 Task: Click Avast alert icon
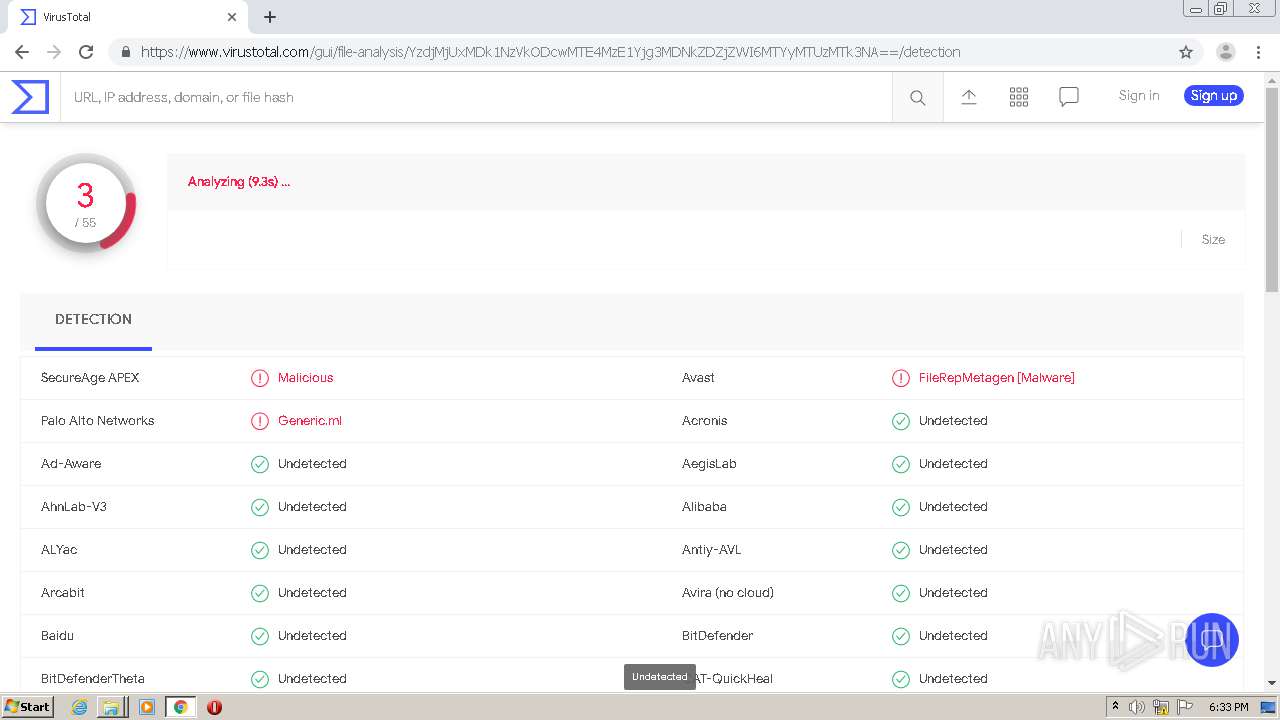[901, 378]
